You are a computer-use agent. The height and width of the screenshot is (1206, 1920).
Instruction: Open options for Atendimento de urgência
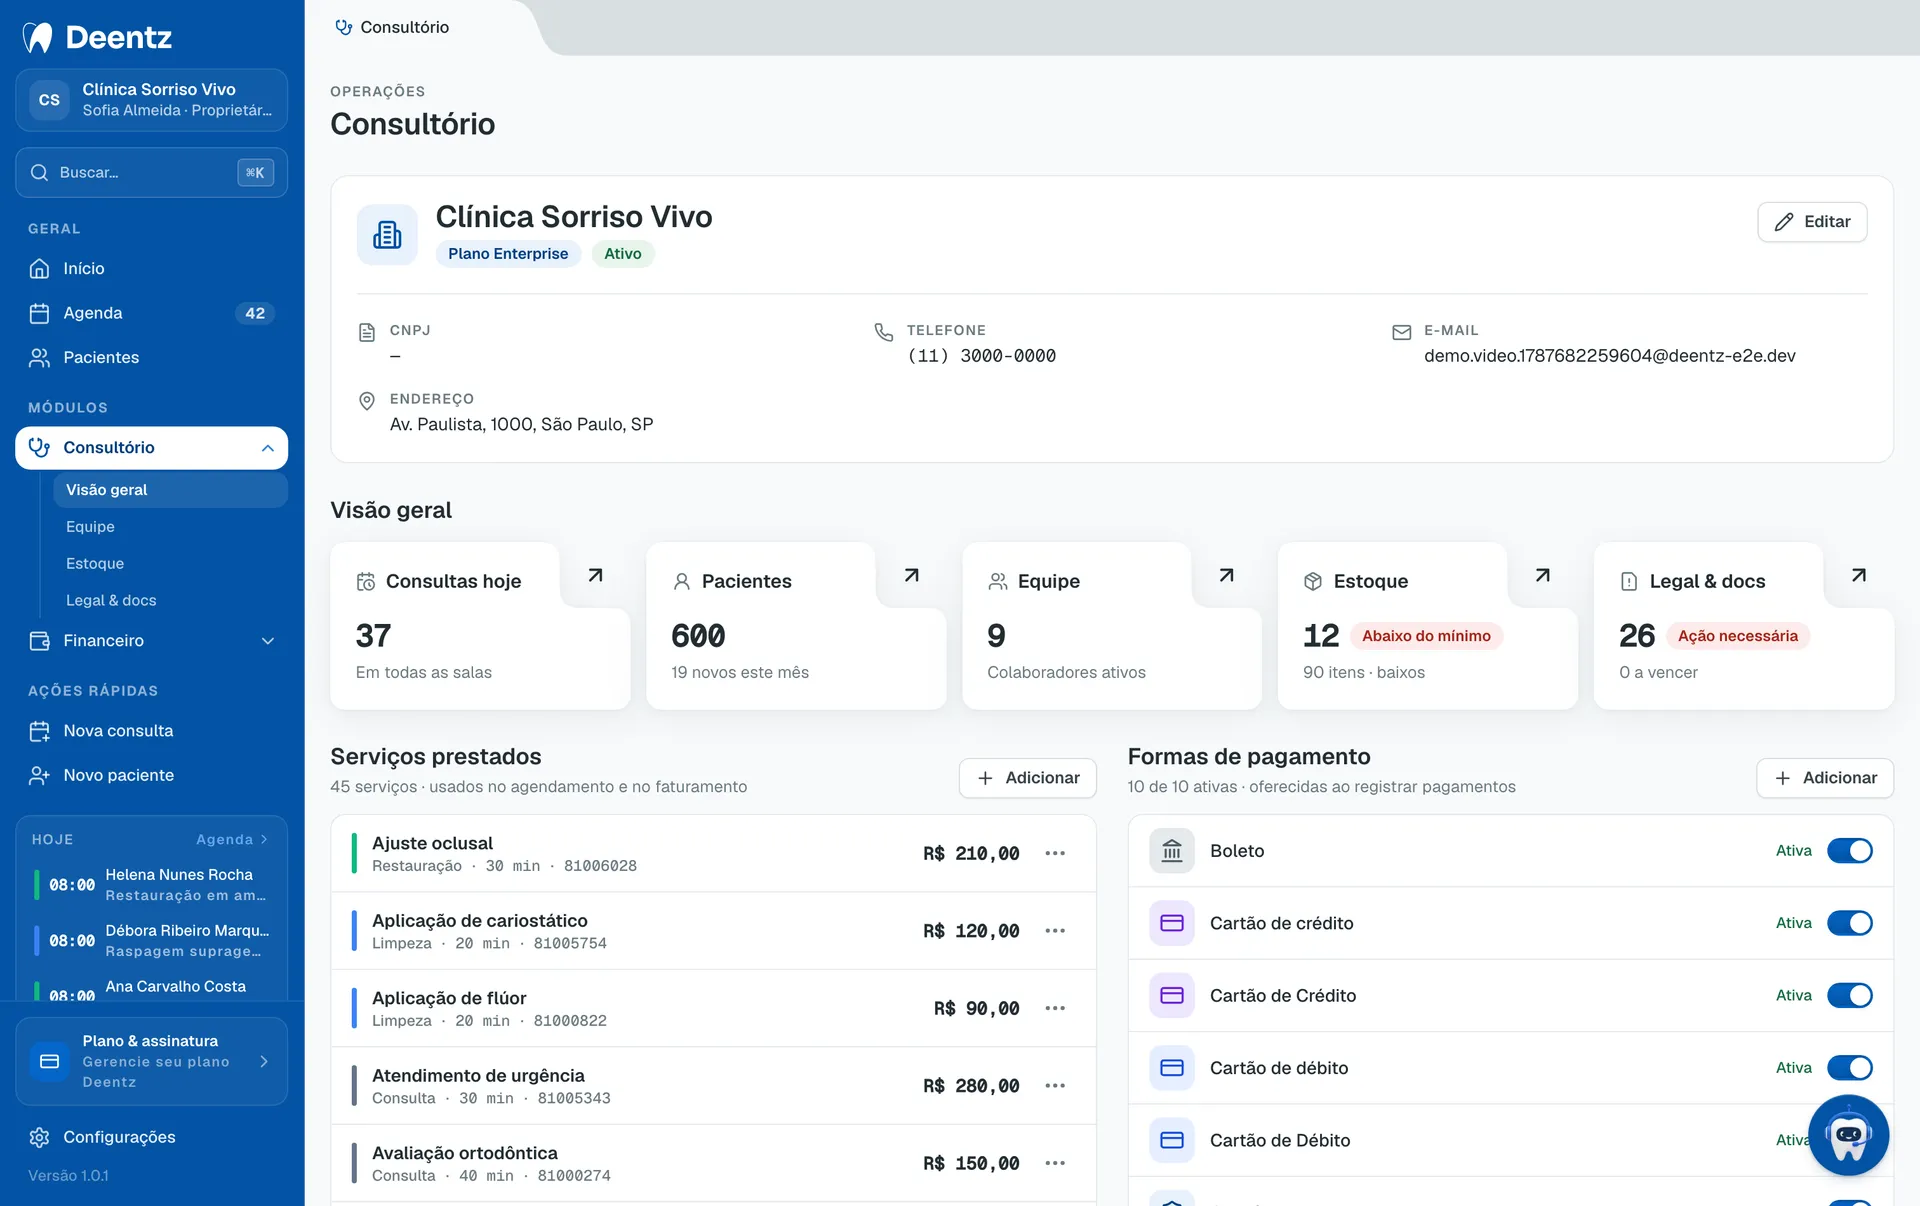click(1055, 1086)
